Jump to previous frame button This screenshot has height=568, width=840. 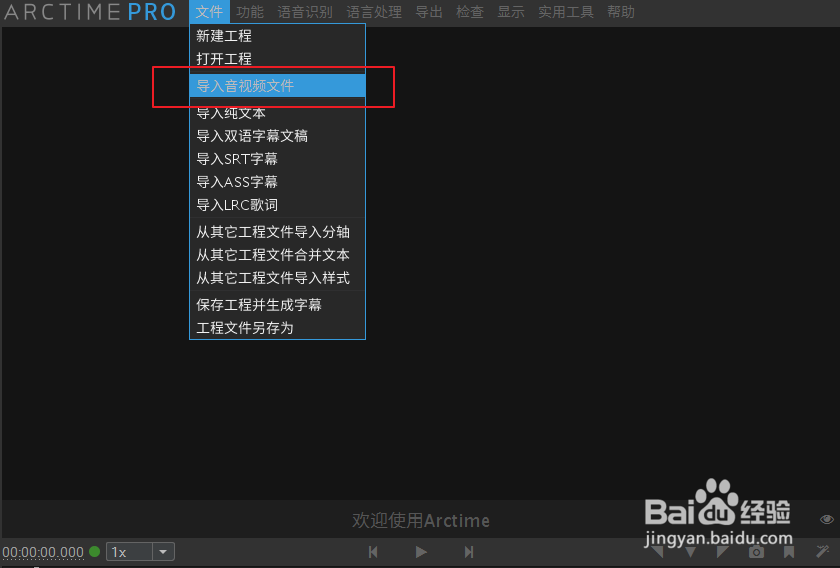pos(373,552)
